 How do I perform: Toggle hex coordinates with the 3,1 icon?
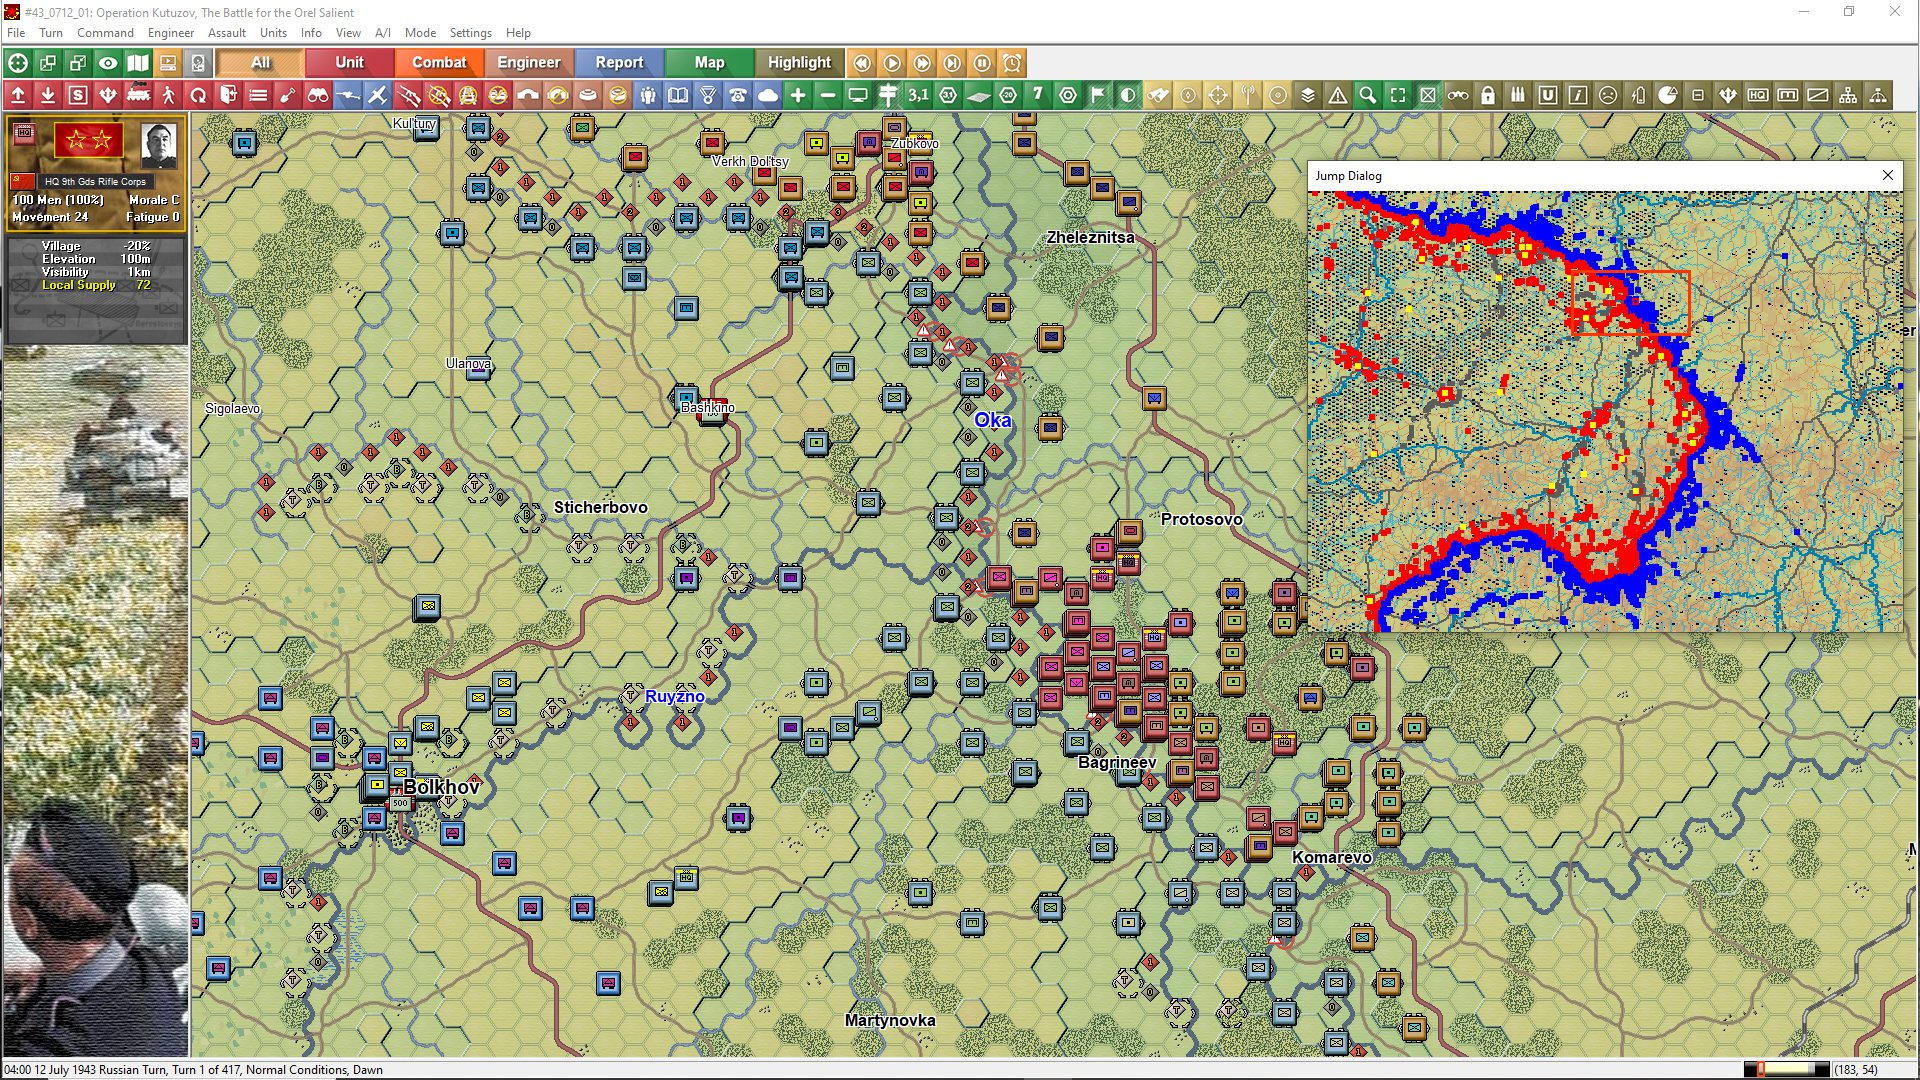click(919, 95)
